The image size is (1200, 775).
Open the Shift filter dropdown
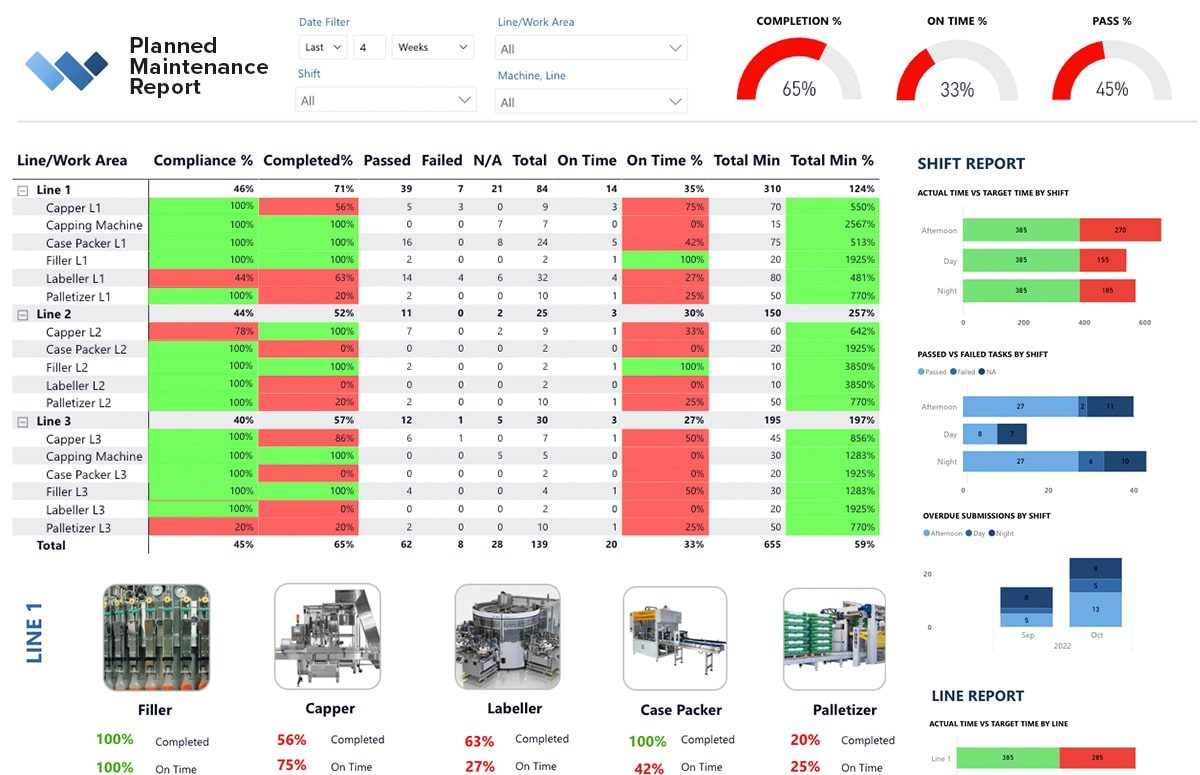click(x=386, y=100)
